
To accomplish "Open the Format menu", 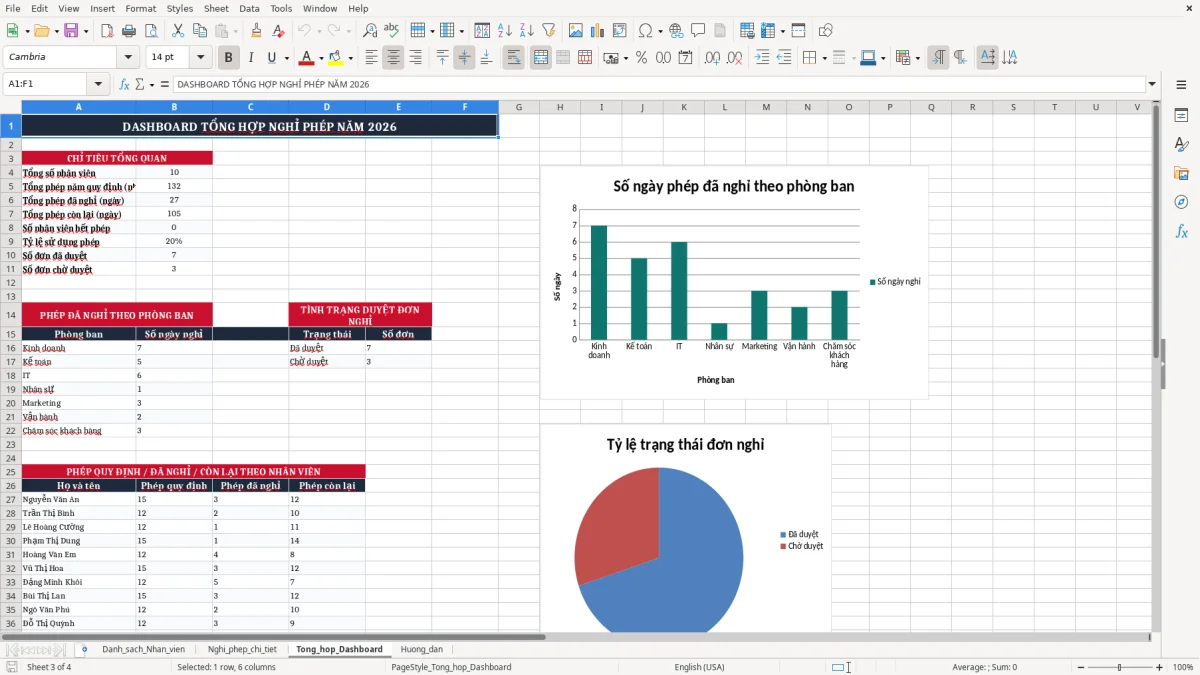I will (x=140, y=8).
